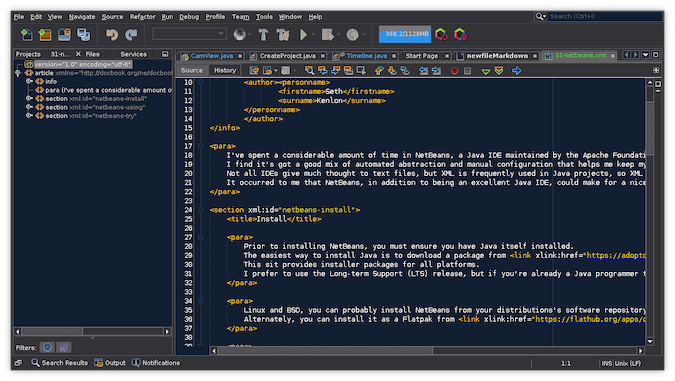
Task: Expand section netbeans-install tree node
Action: [x=29, y=99]
